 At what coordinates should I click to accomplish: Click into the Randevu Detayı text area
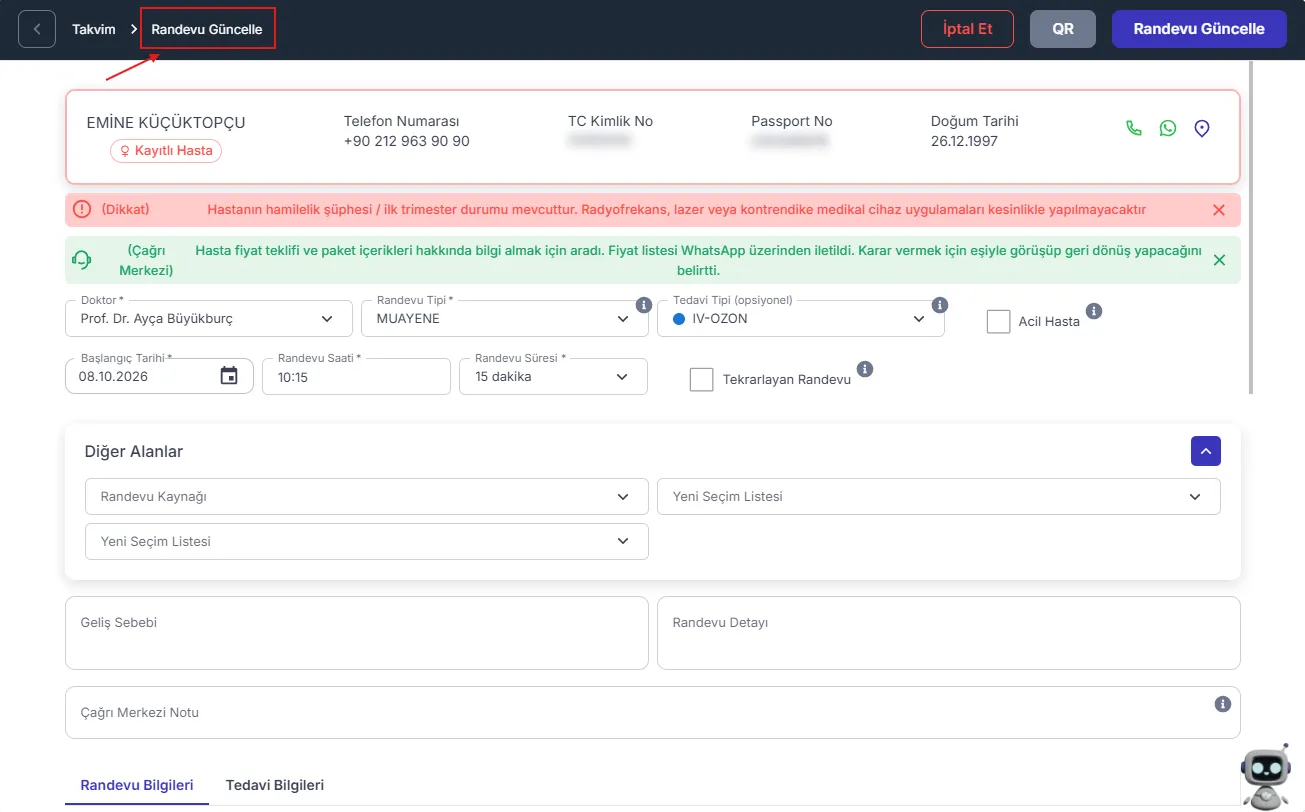949,633
